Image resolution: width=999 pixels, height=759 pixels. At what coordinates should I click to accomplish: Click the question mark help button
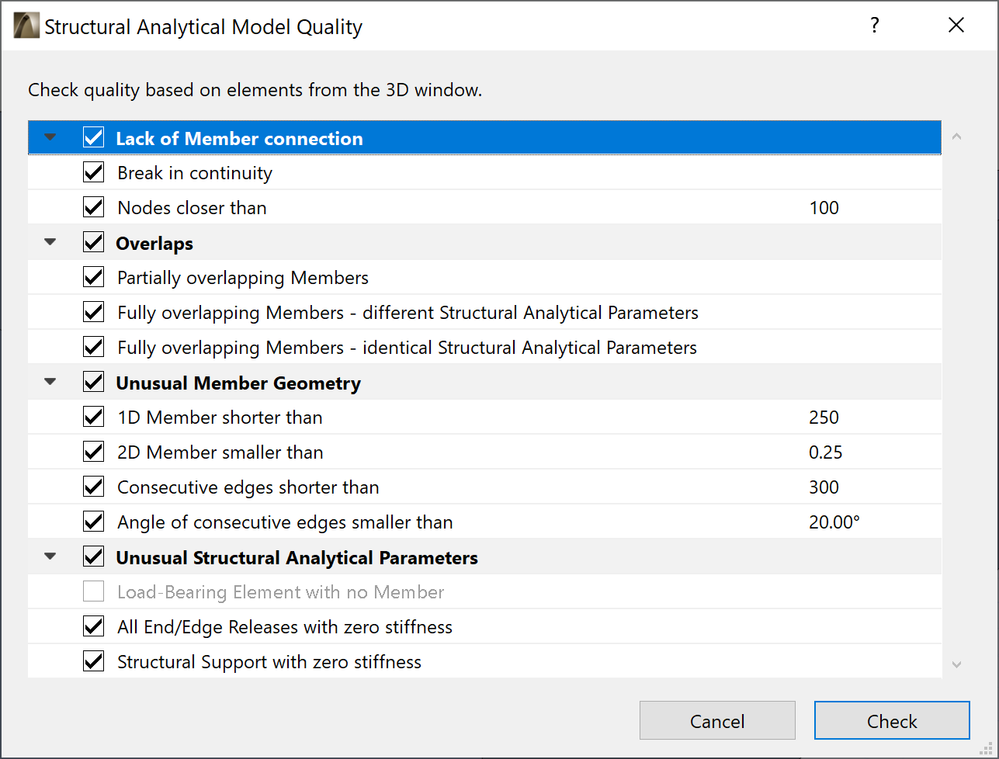[874, 26]
